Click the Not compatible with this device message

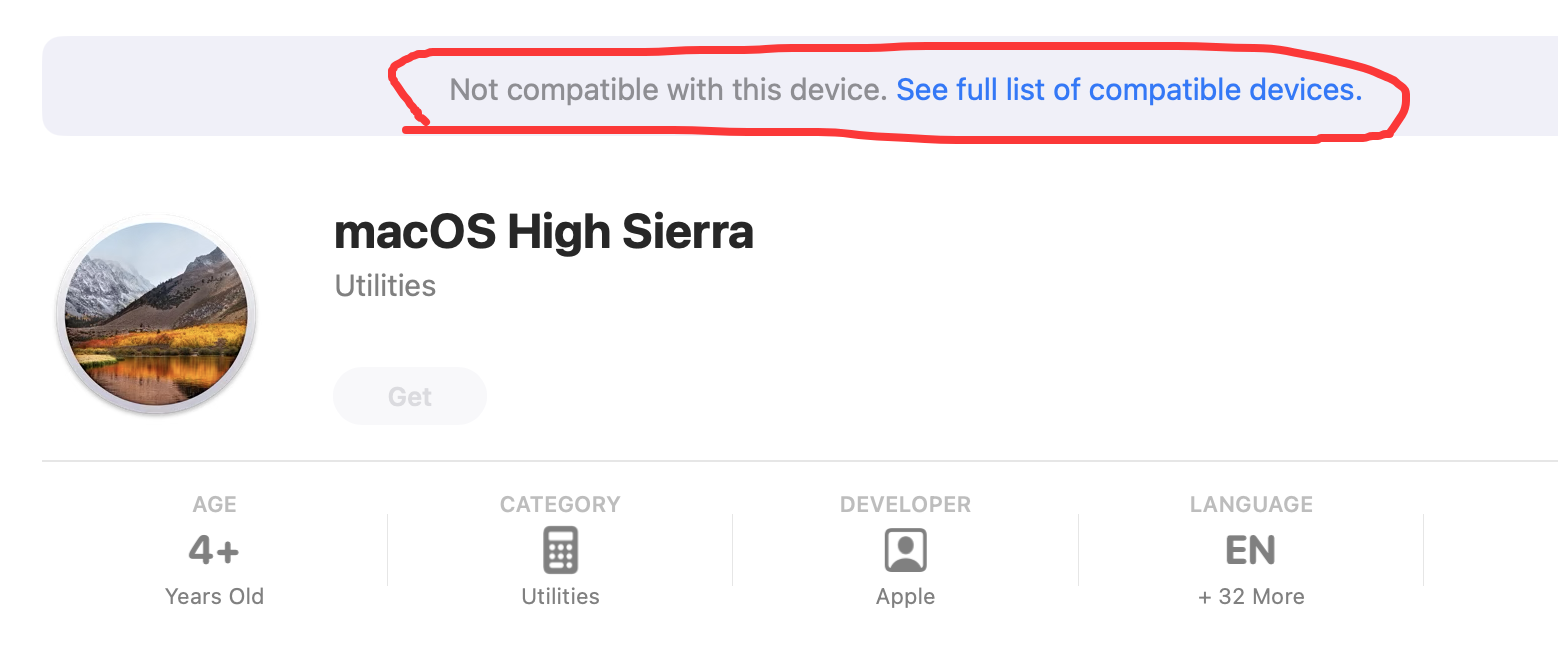[668, 90]
